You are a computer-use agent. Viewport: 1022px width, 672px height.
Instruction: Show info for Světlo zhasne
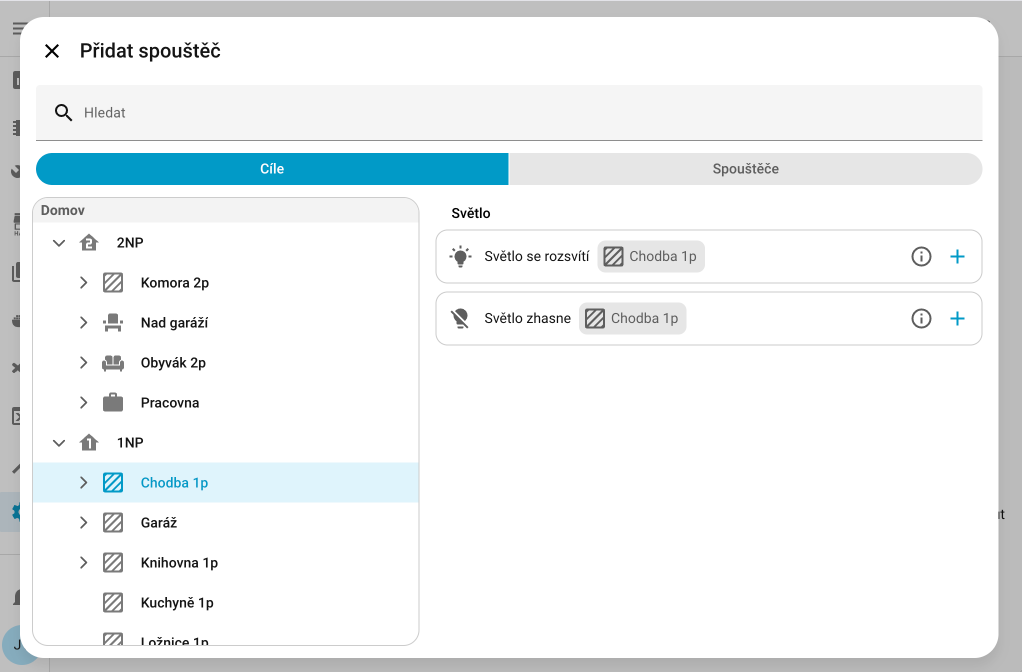point(921,319)
